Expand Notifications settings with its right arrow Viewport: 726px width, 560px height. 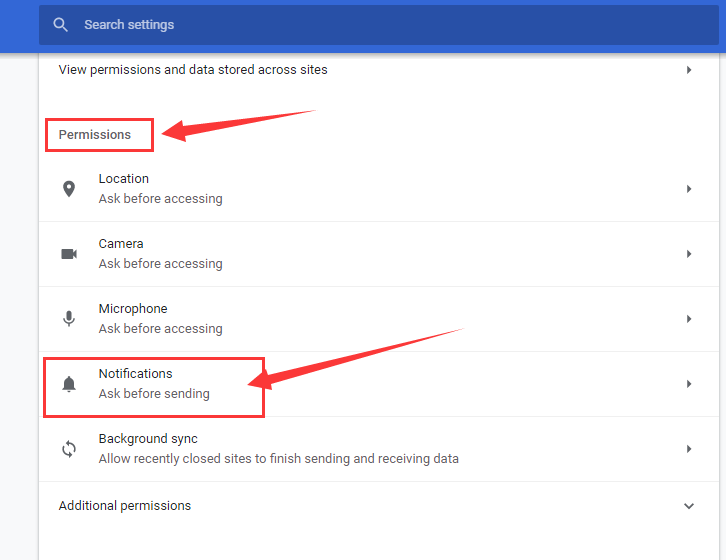tap(689, 384)
